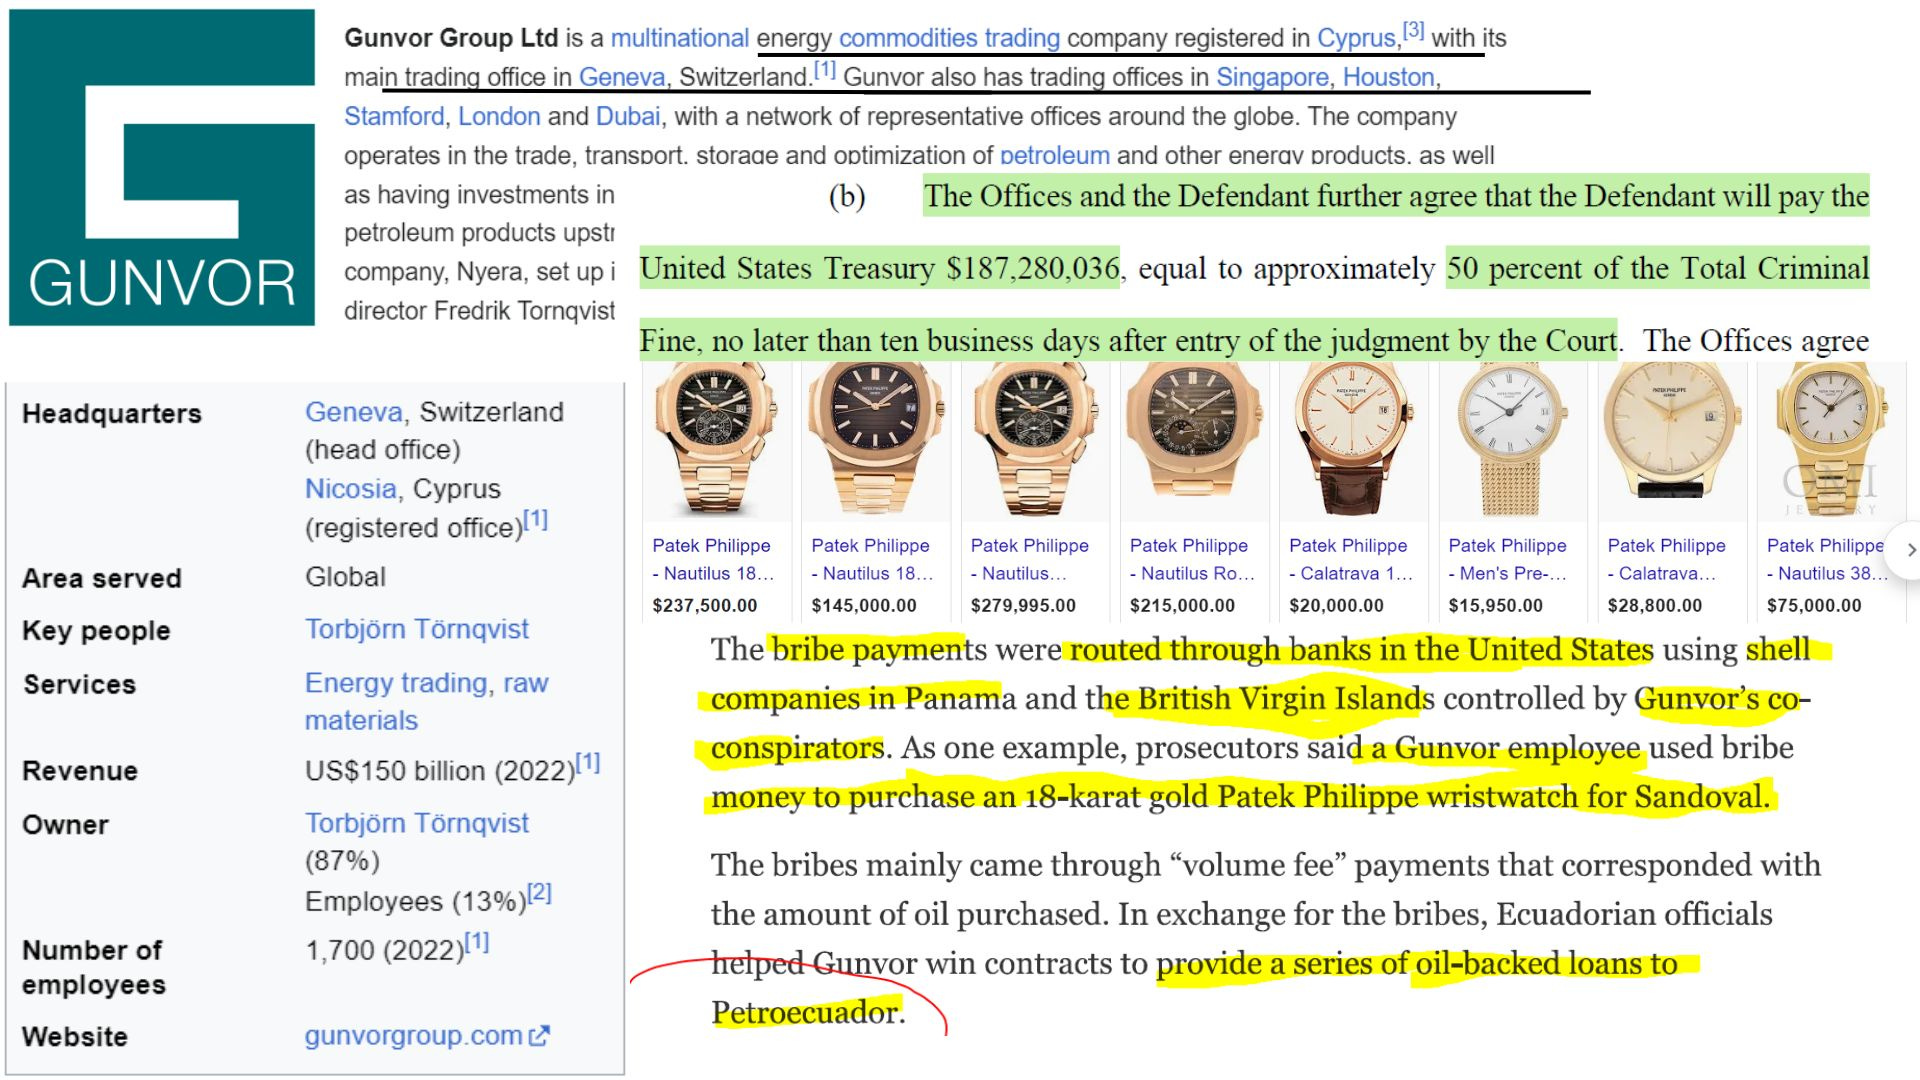
Task: Click 'Nautilus Ro...' watch title link
Action: click(x=1192, y=559)
